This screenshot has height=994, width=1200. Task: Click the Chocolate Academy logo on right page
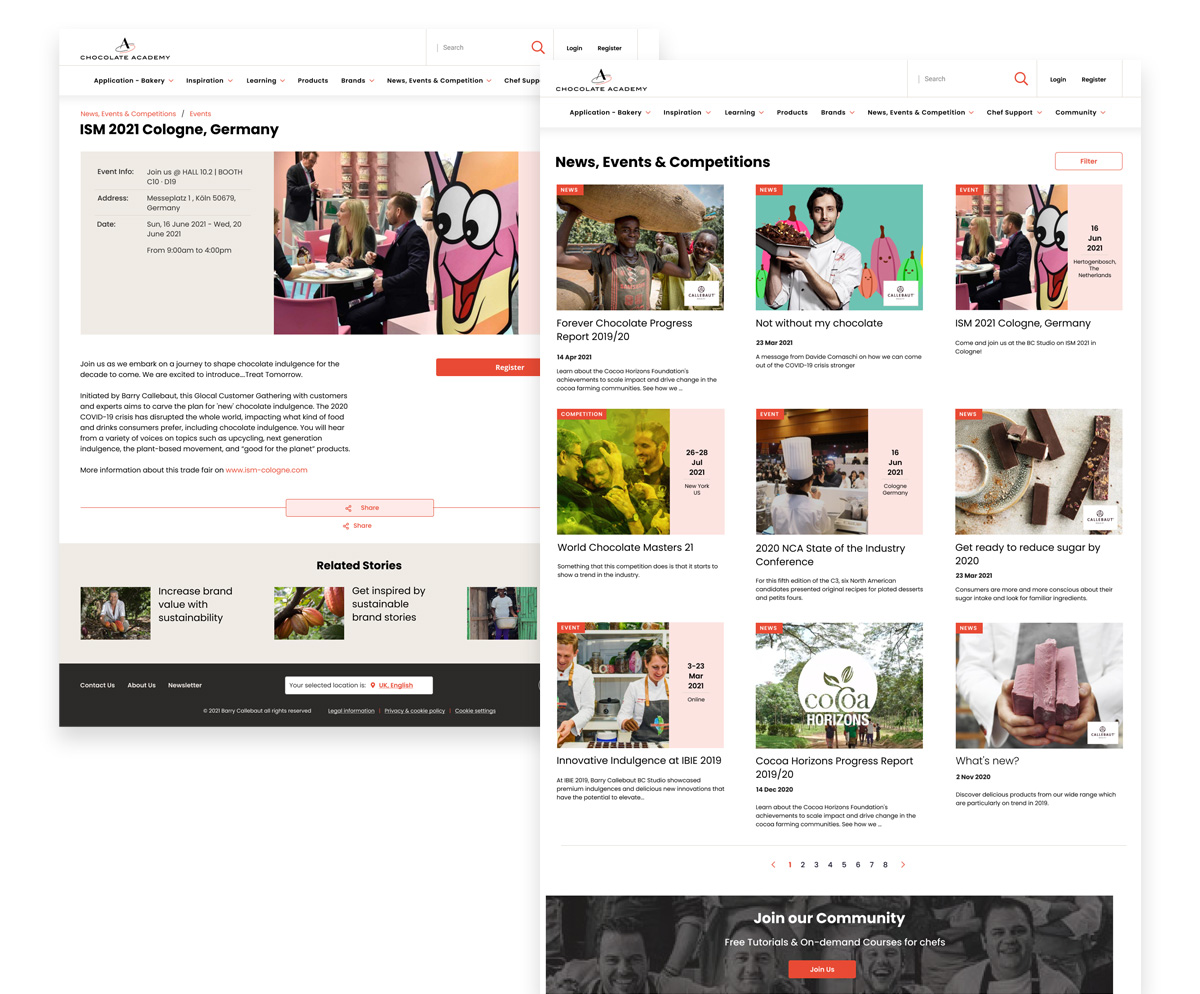tap(601, 80)
